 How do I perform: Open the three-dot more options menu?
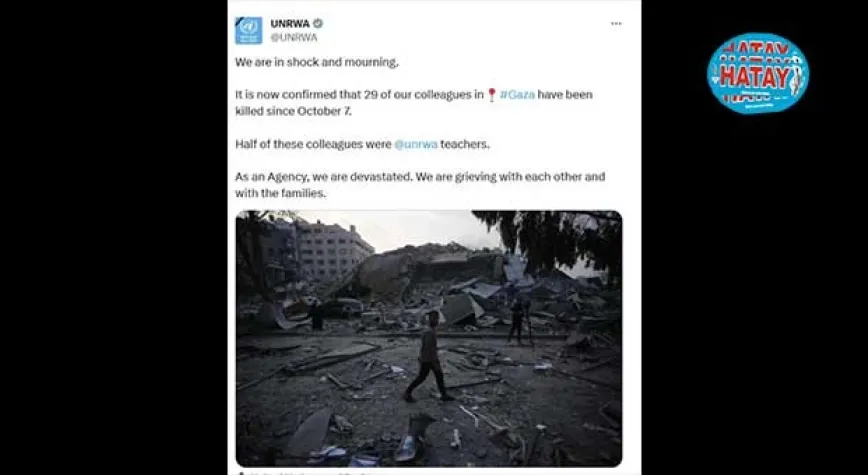616,23
